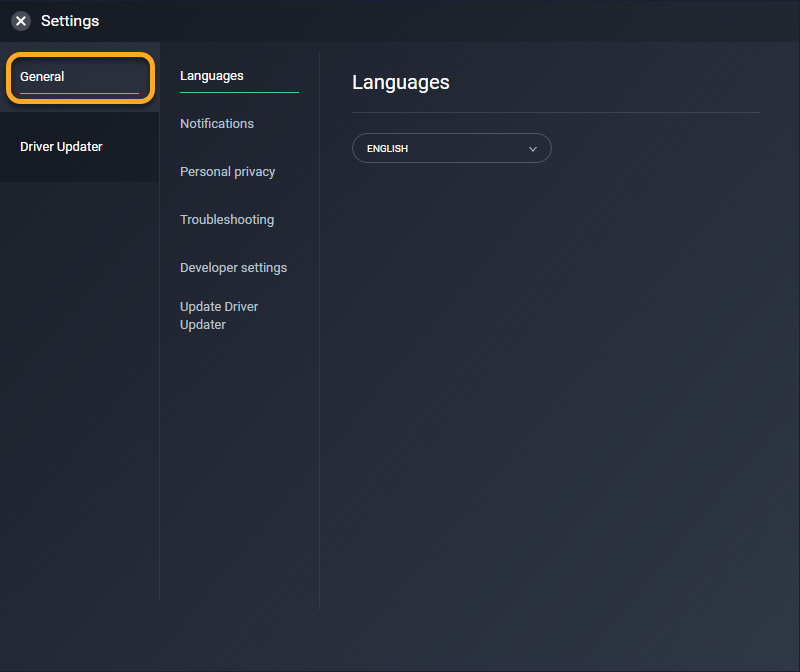Click the divider line under Languages heading
The image size is (800, 672).
pos(555,112)
